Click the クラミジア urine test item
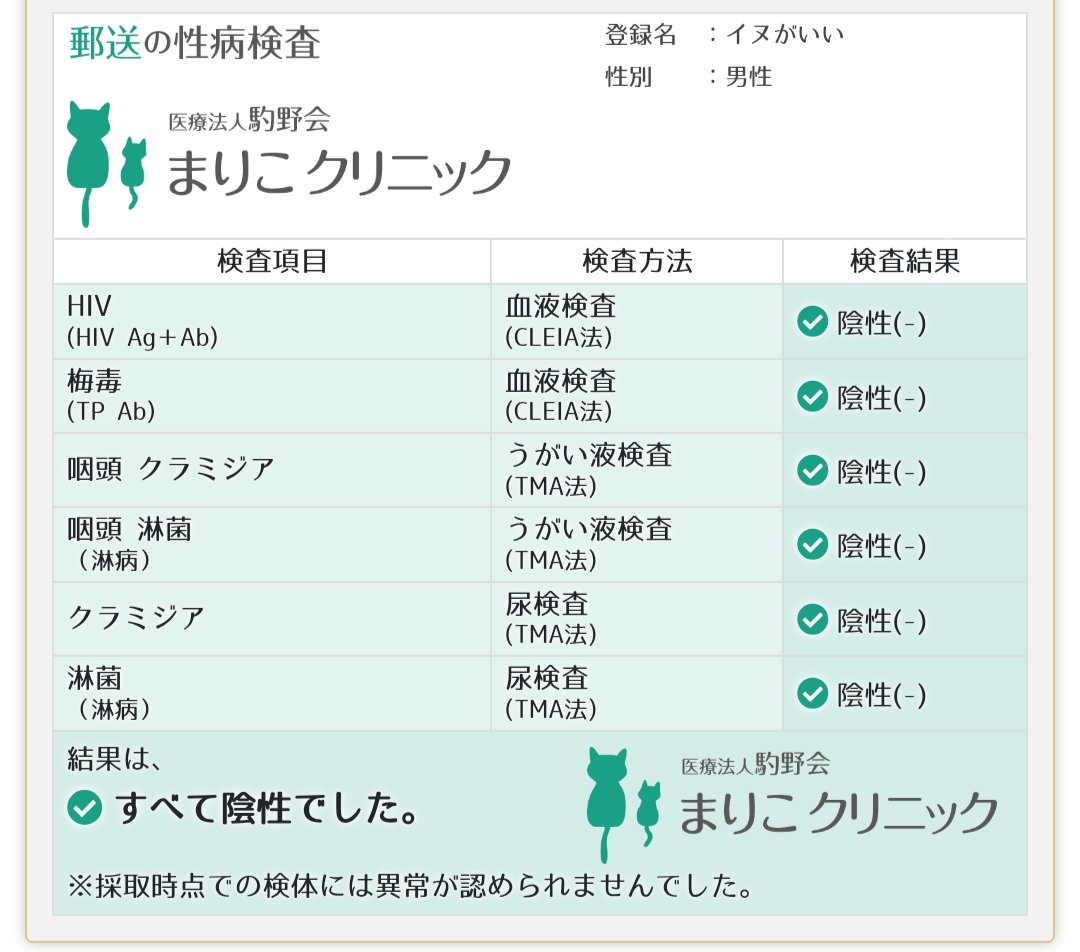 (x=136, y=618)
